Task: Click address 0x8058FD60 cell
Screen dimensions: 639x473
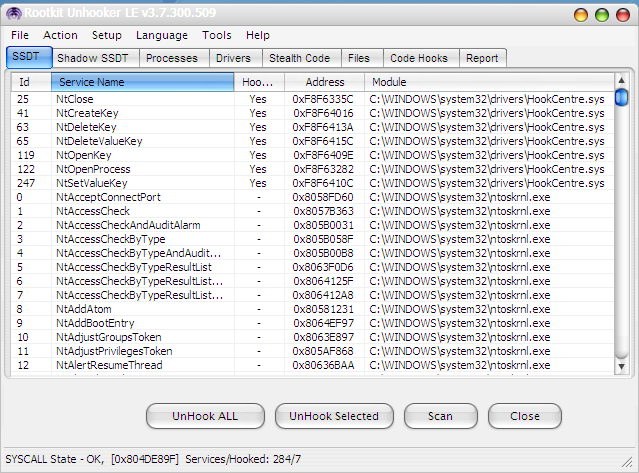Action: 323,197
